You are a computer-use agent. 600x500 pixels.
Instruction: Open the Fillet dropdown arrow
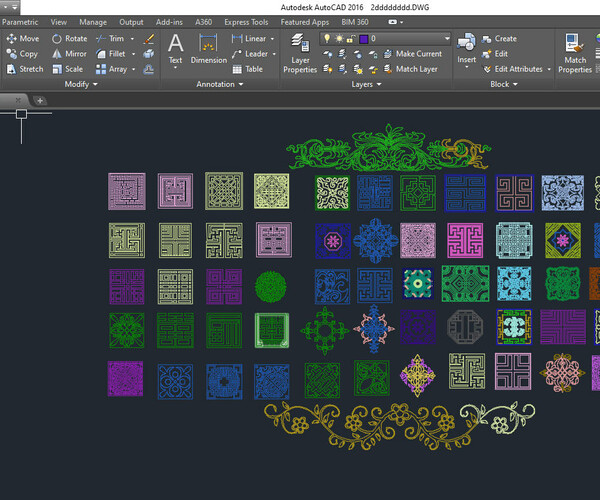click(134, 54)
